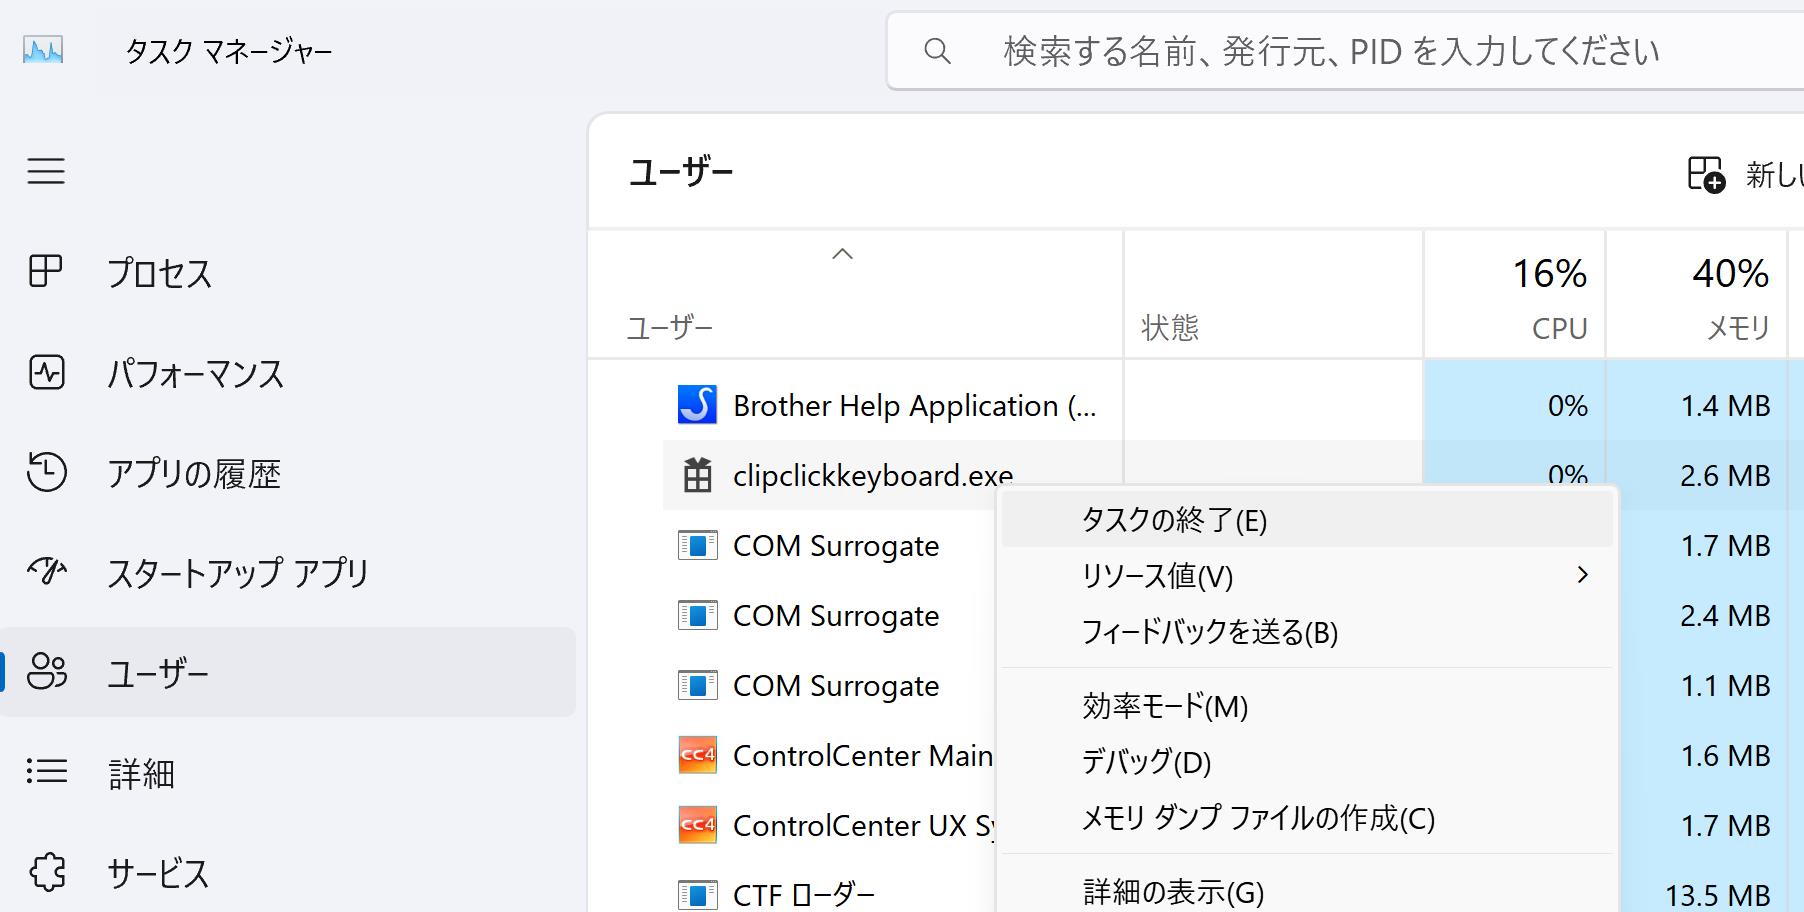Click the new task icon in header
Image resolution: width=1804 pixels, height=912 pixels.
click(1706, 174)
